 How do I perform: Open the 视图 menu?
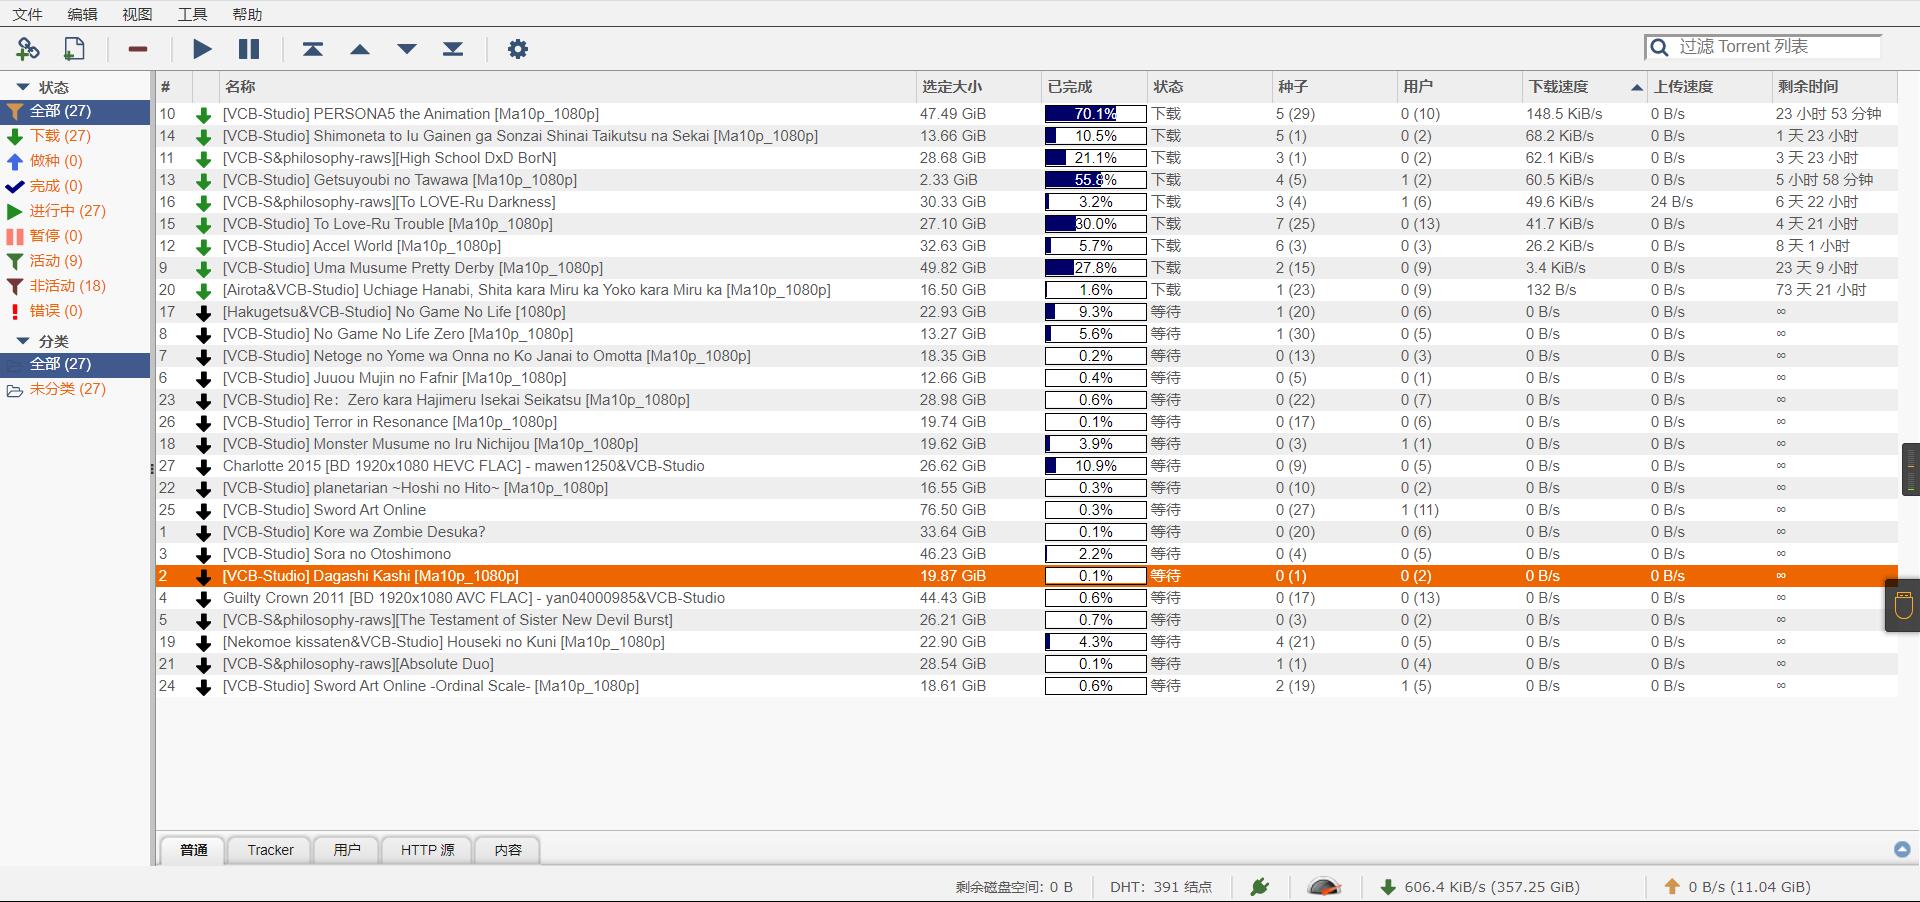pyautogui.click(x=137, y=14)
